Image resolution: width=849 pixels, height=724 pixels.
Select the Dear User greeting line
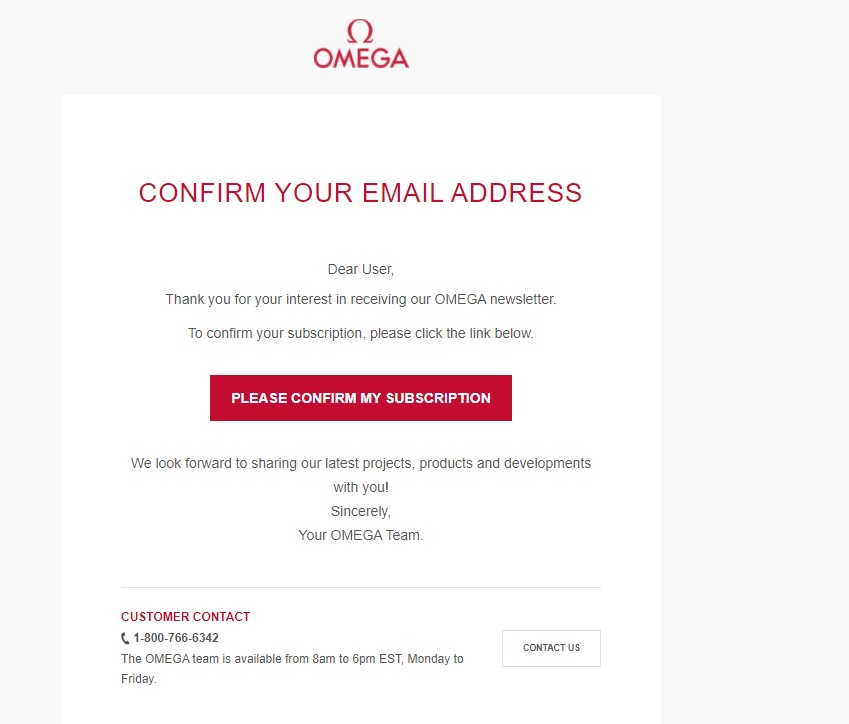[360, 269]
